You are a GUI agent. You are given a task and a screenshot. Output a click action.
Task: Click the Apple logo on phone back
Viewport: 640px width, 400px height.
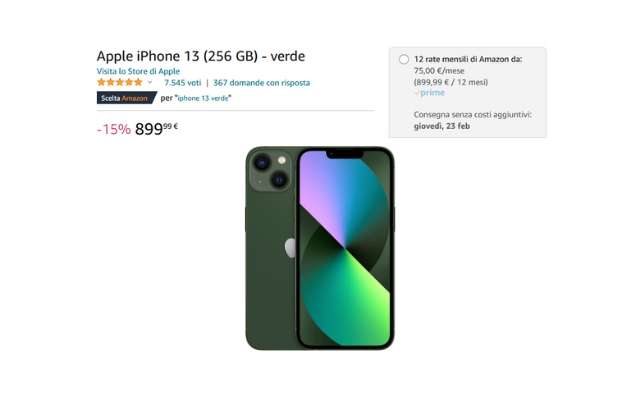[290, 248]
